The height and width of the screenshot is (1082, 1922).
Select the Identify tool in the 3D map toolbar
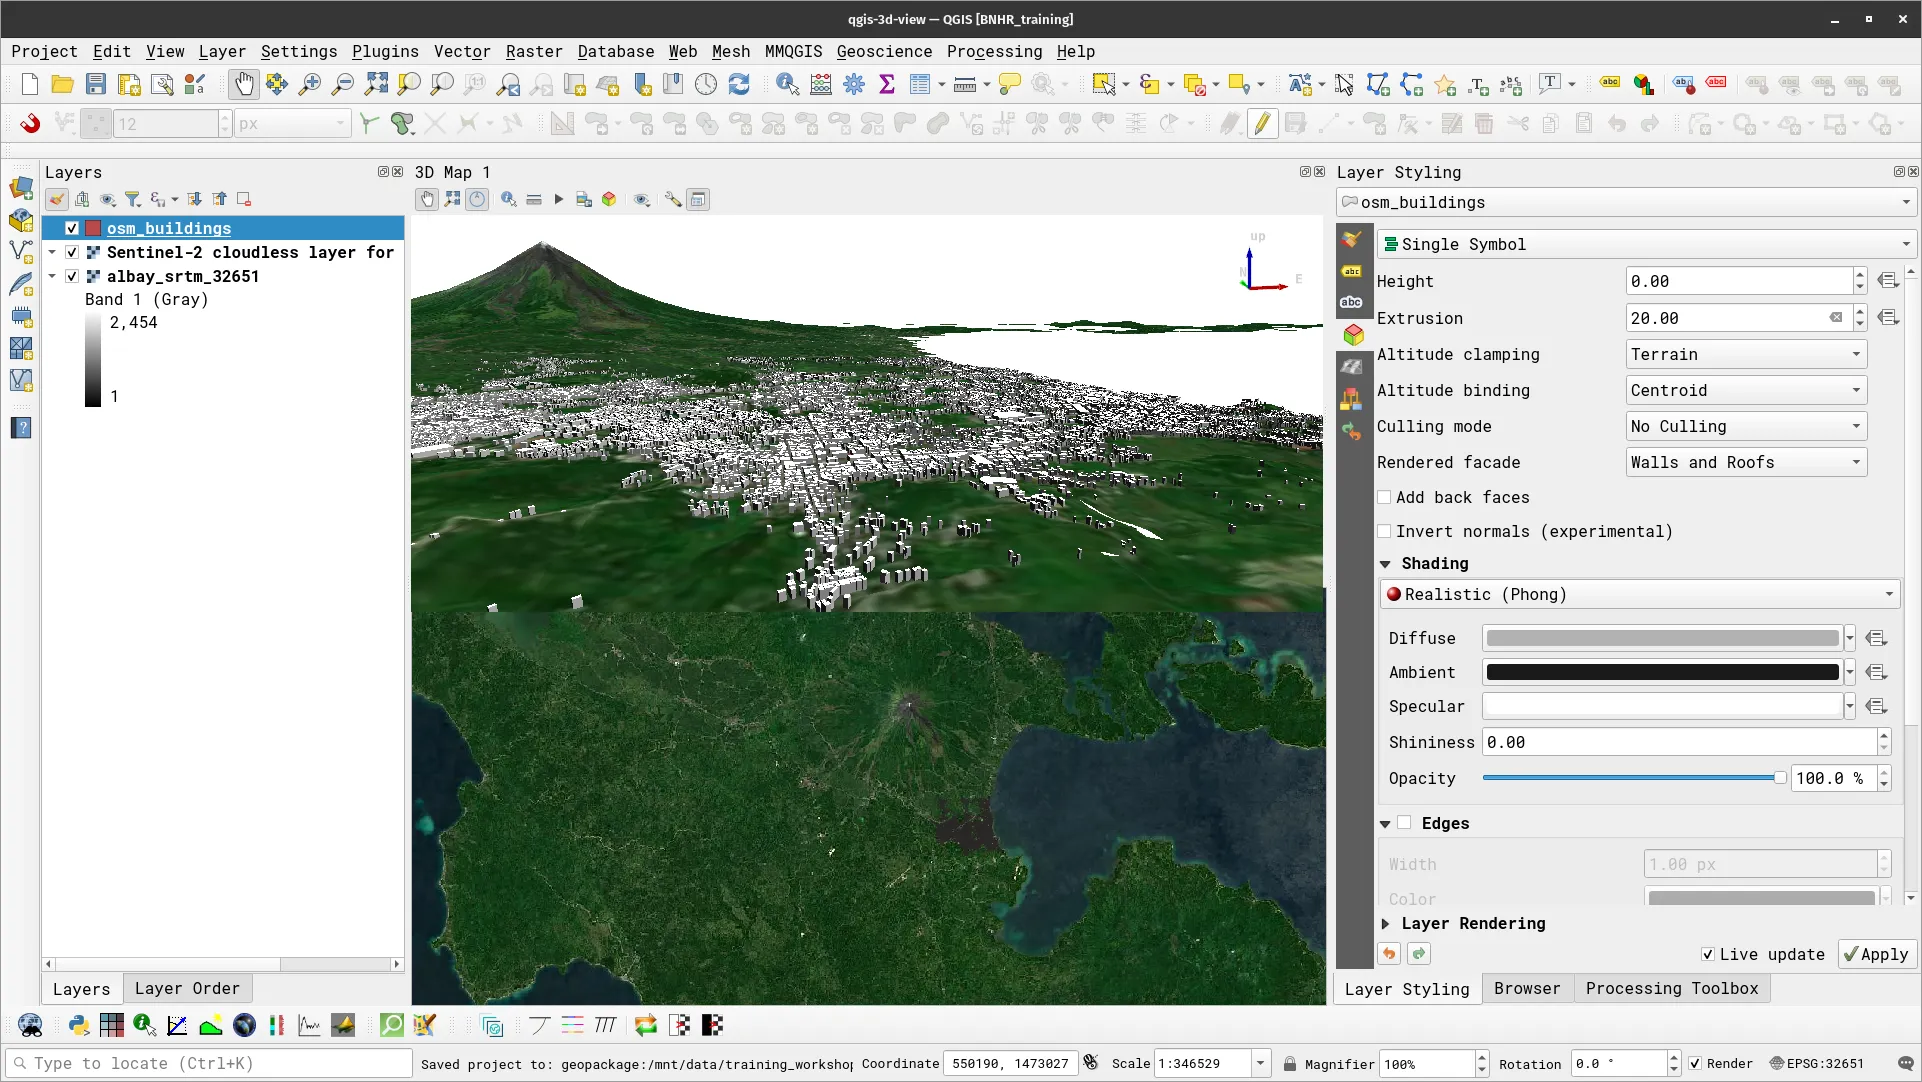[508, 199]
